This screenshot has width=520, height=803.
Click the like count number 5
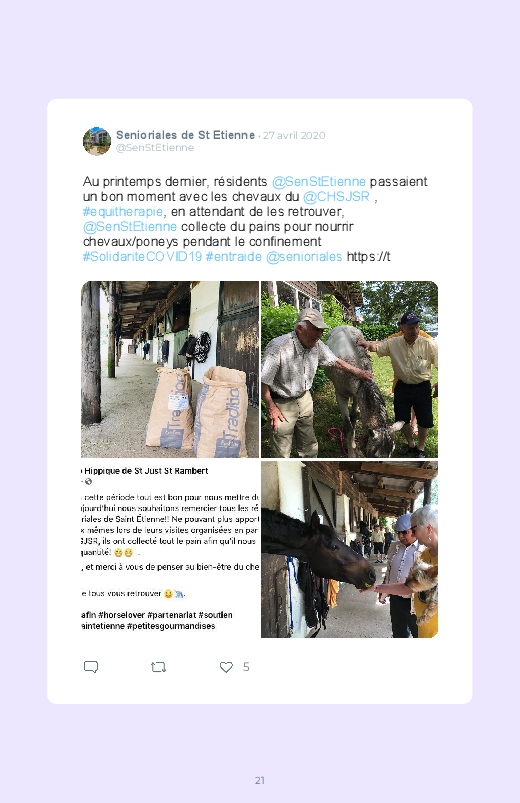(246, 667)
